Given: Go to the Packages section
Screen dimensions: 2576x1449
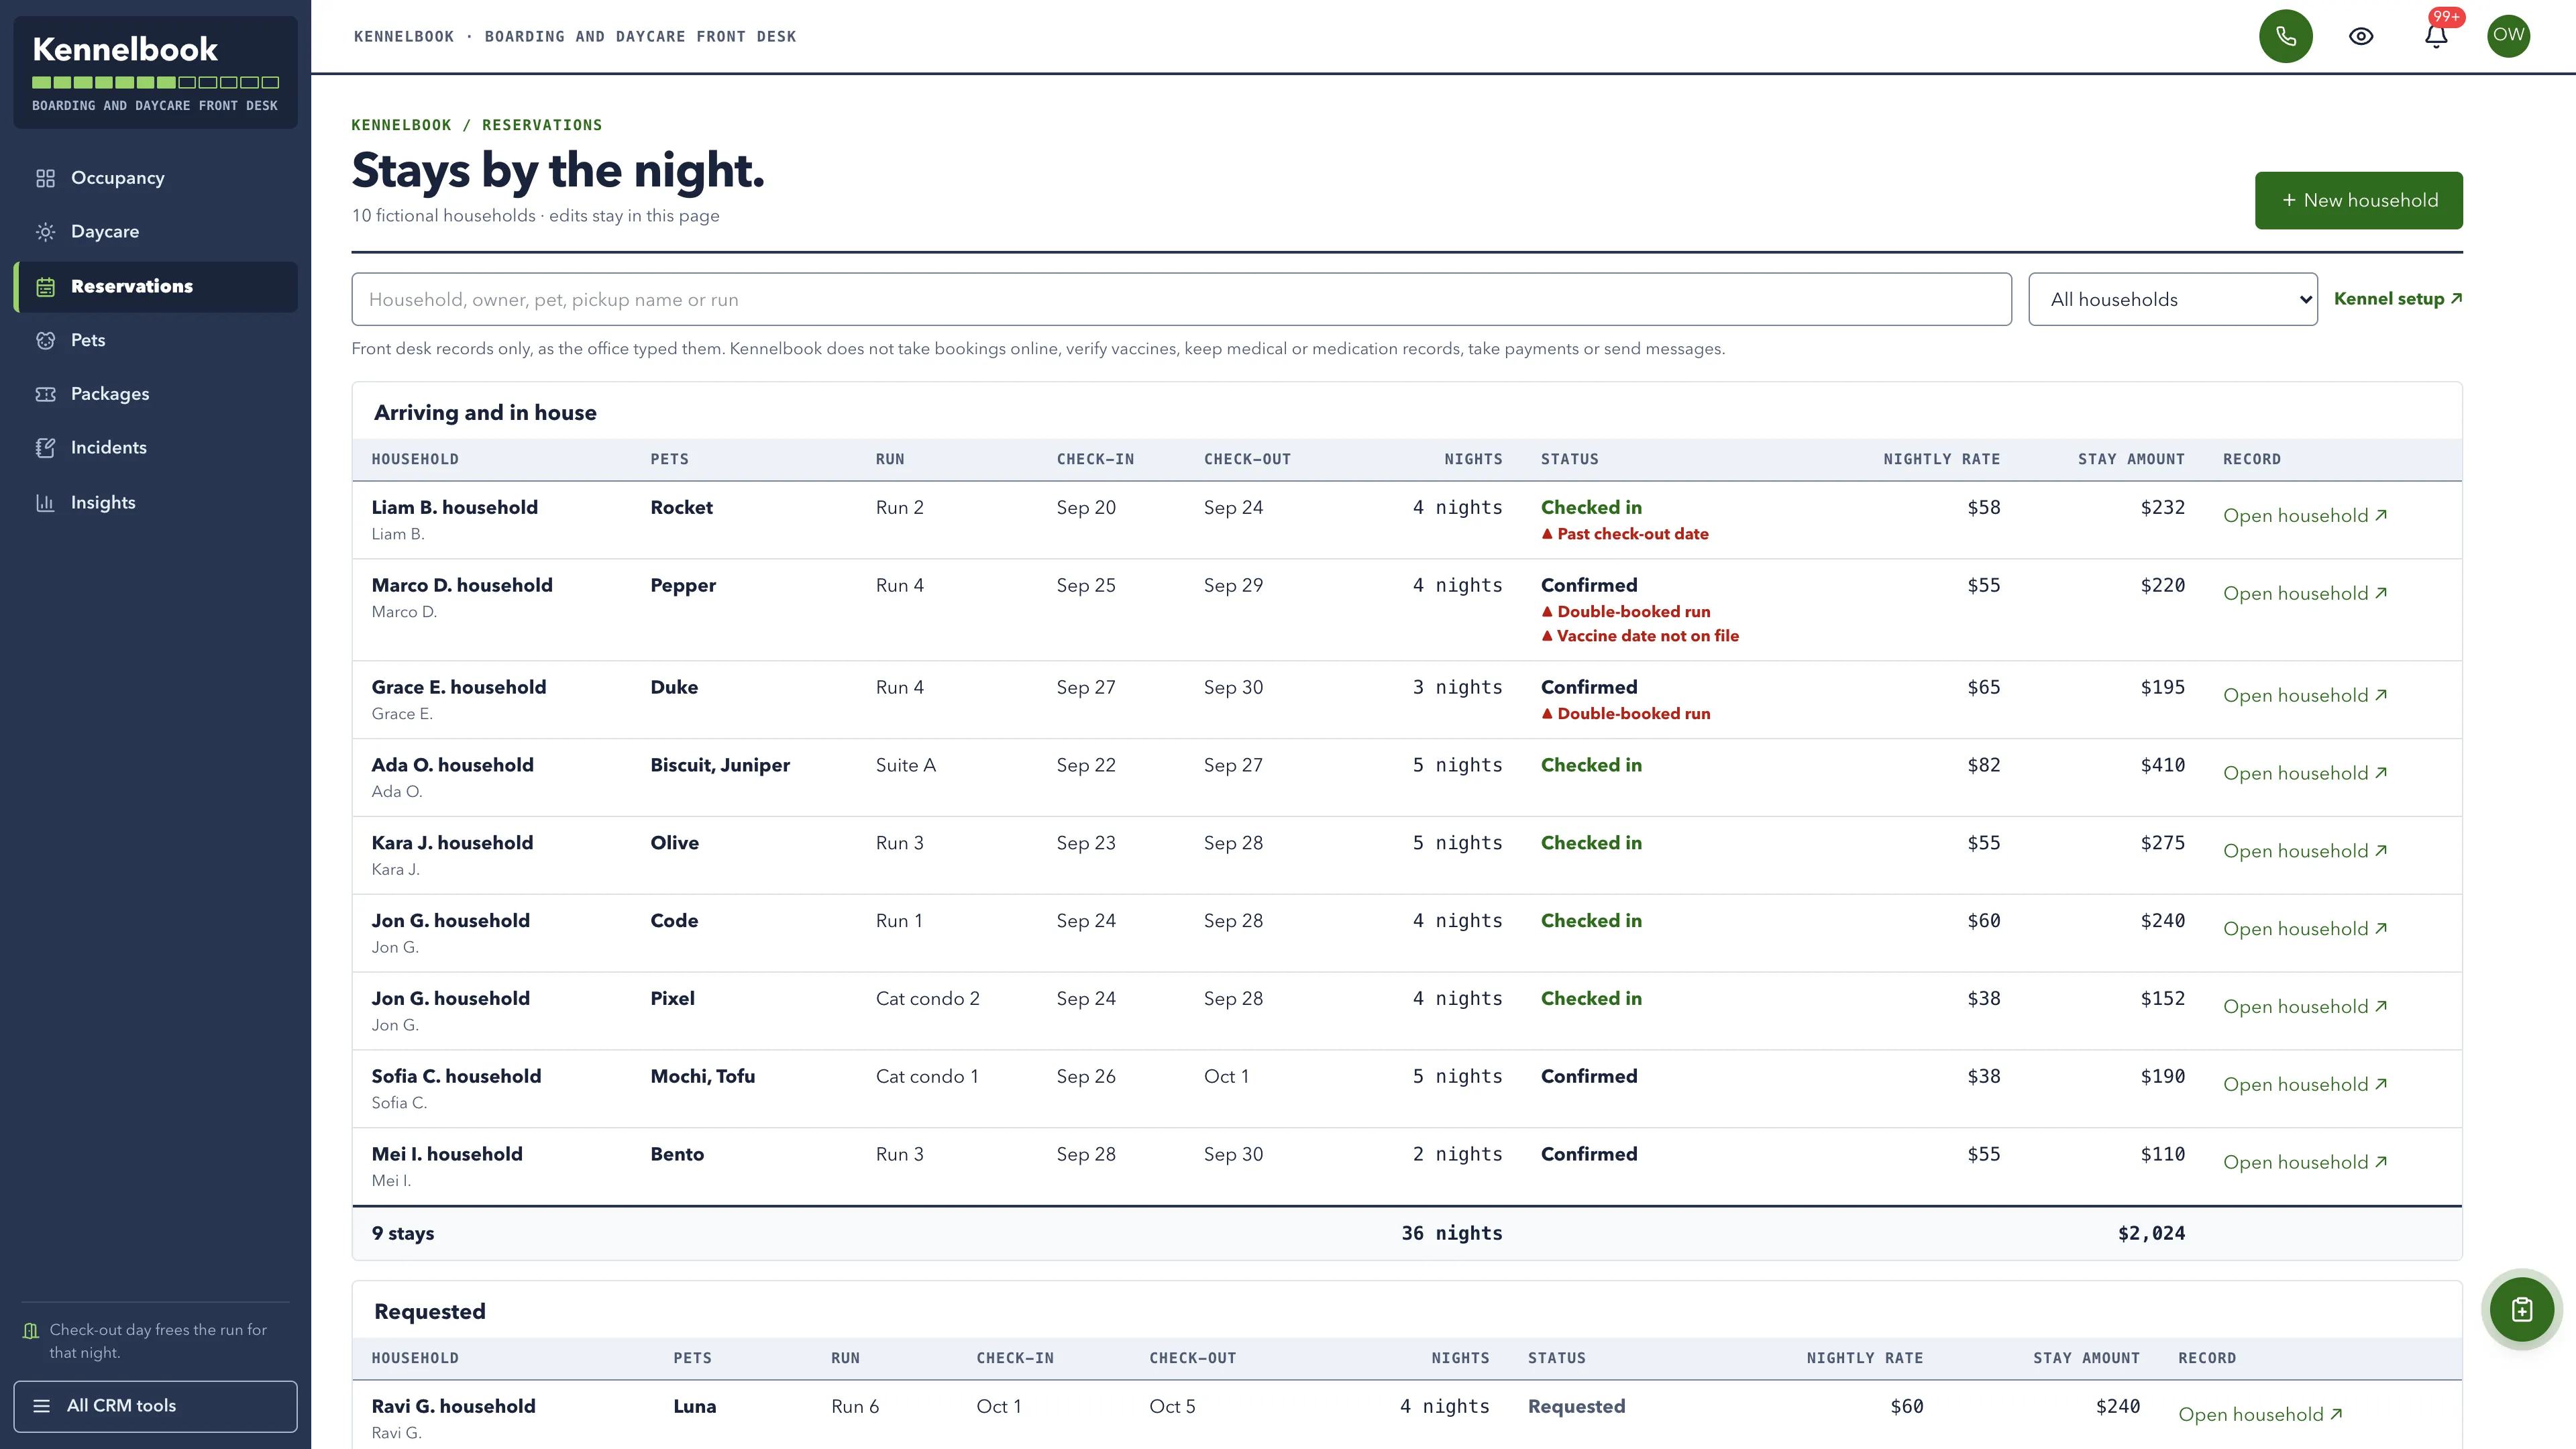Looking at the screenshot, I should tap(155, 394).
